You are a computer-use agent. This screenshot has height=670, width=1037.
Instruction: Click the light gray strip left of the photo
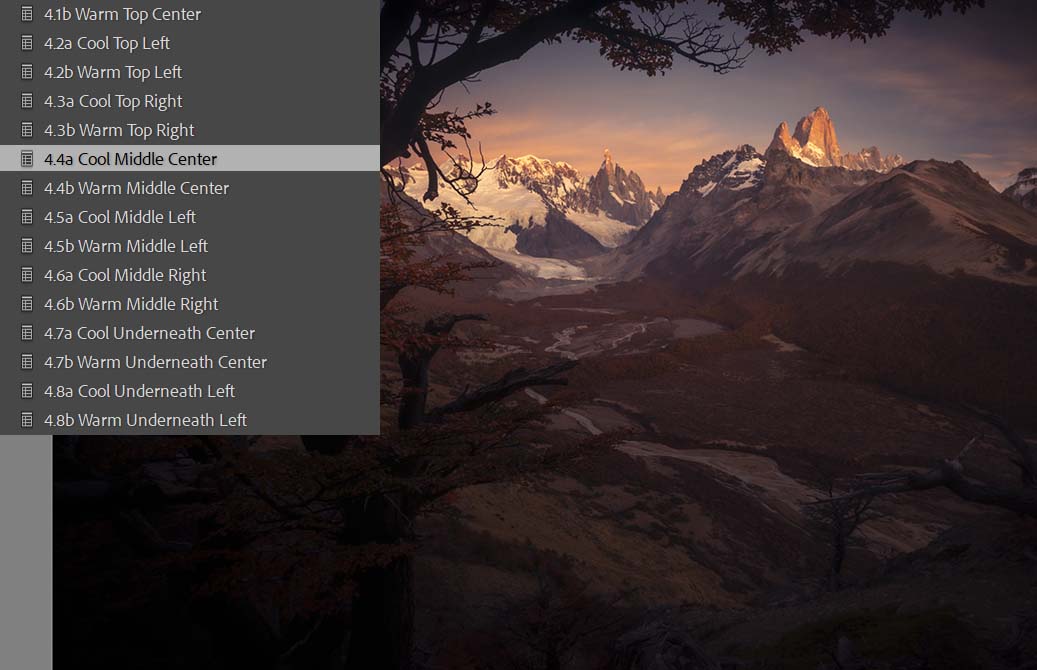tap(26, 550)
